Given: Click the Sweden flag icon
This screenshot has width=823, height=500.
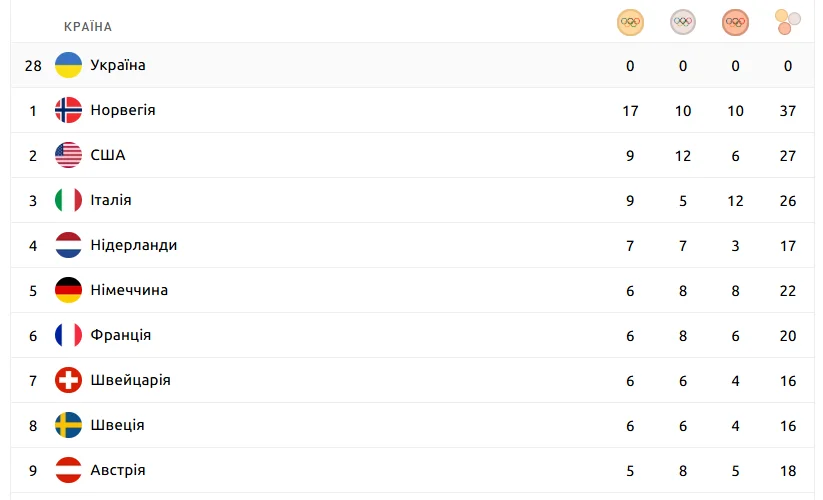Looking at the screenshot, I should (x=68, y=426).
